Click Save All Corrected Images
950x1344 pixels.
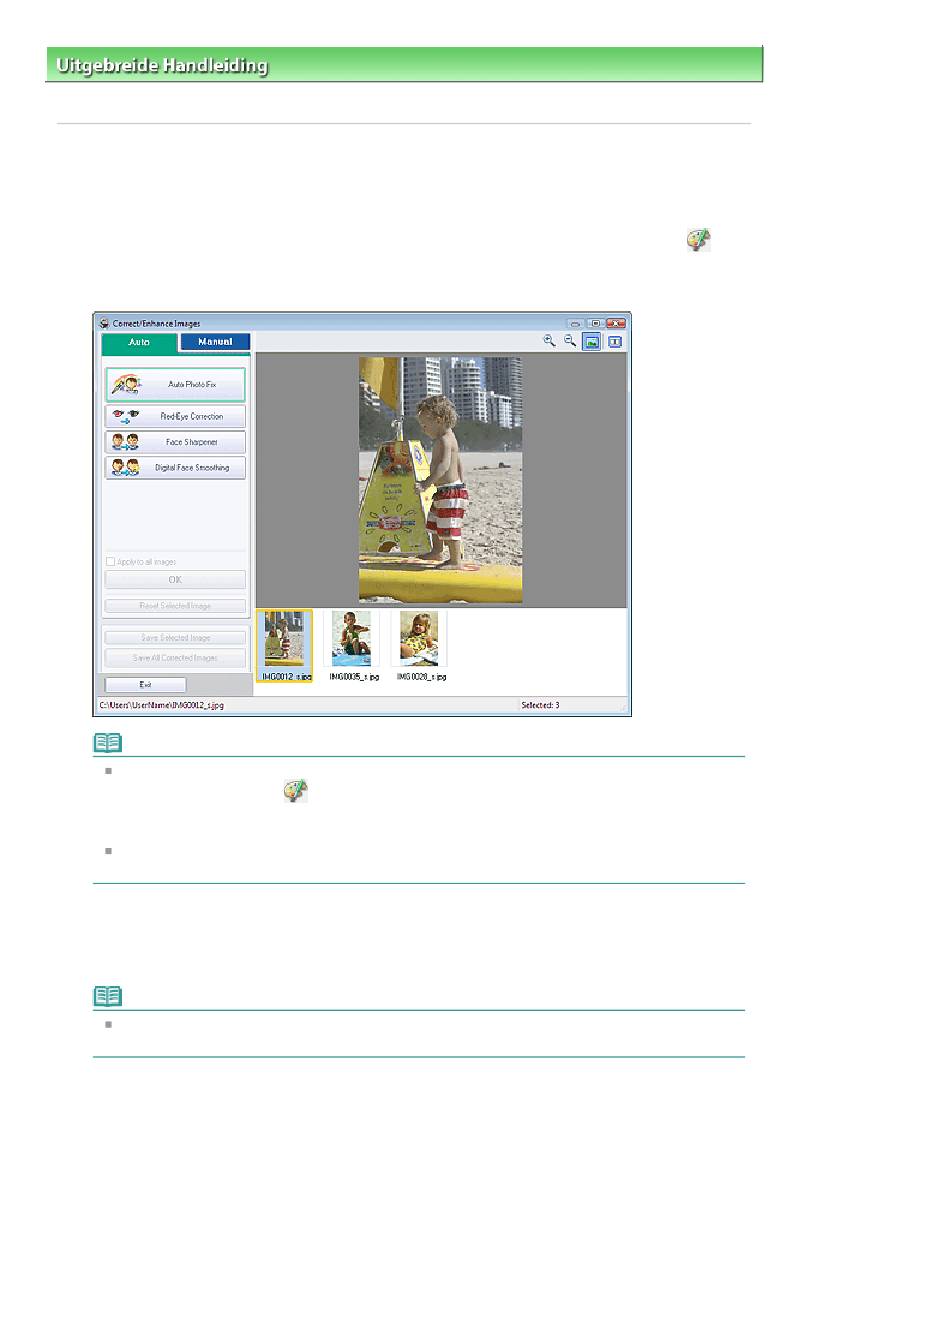click(x=175, y=658)
